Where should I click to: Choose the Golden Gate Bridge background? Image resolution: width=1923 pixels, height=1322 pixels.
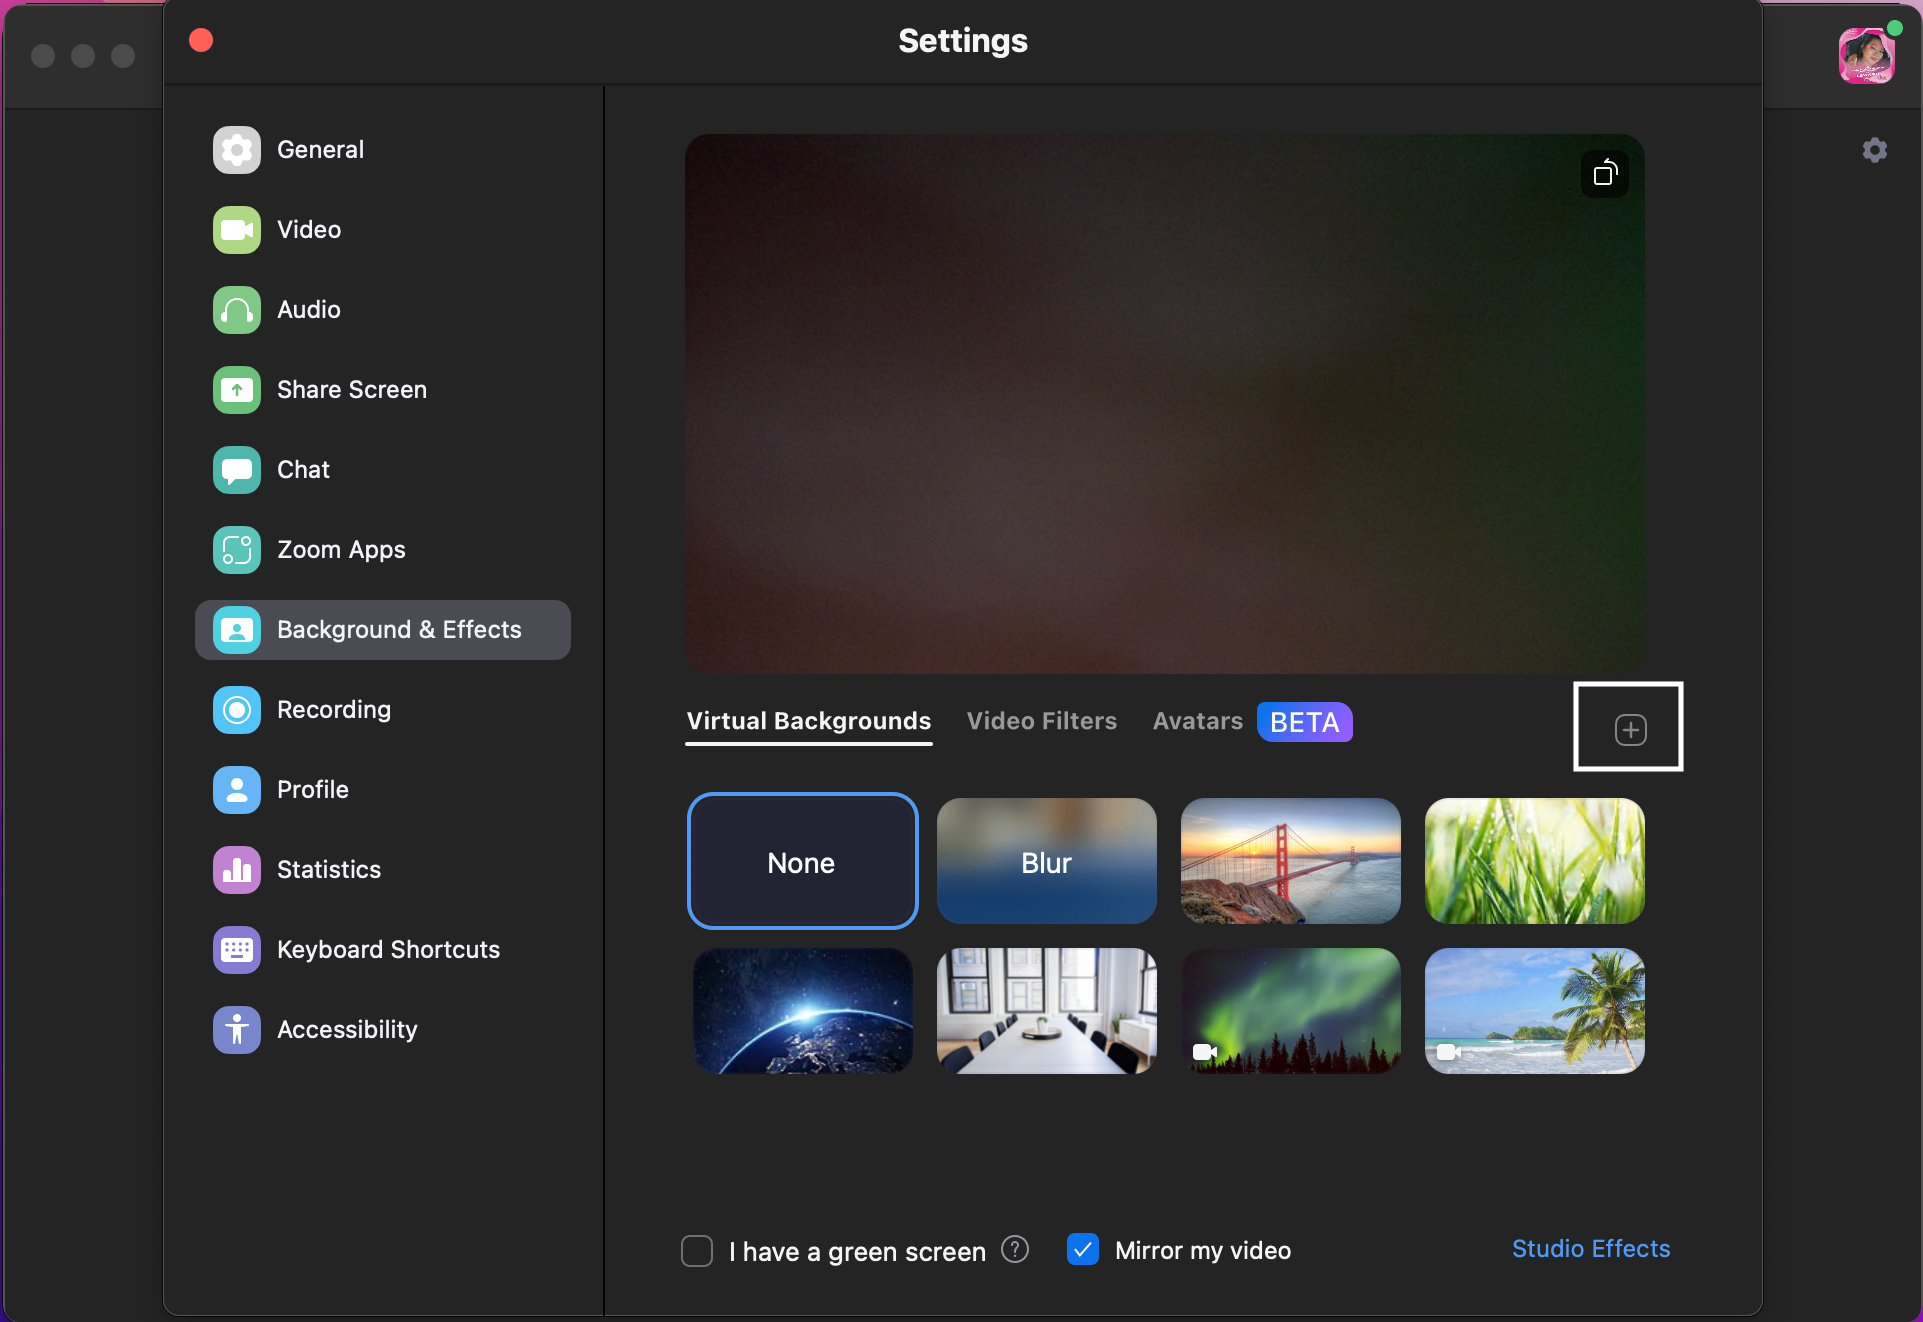click(x=1290, y=861)
